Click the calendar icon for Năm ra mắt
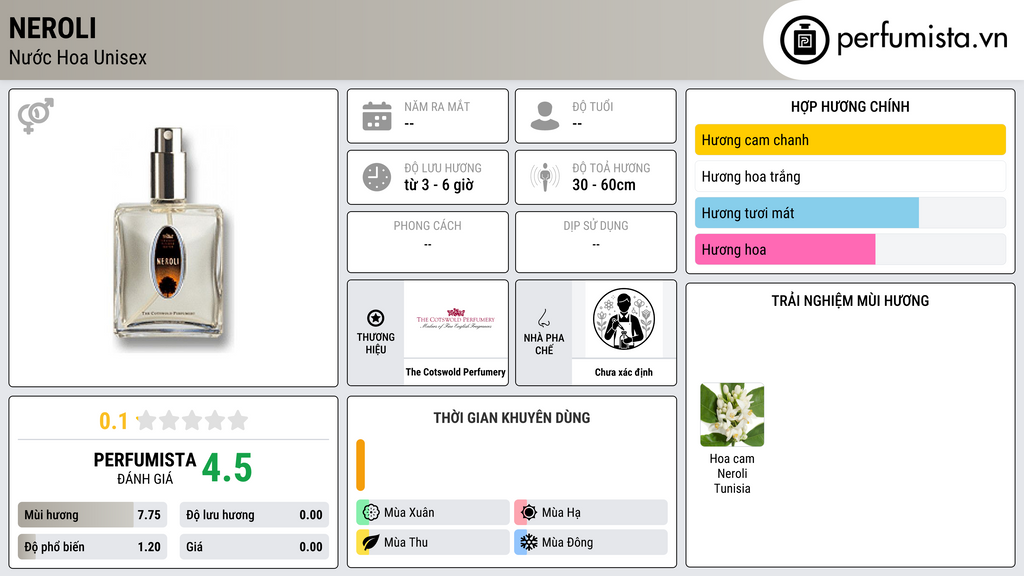The height and width of the screenshot is (576, 1024). click(377, 116)
